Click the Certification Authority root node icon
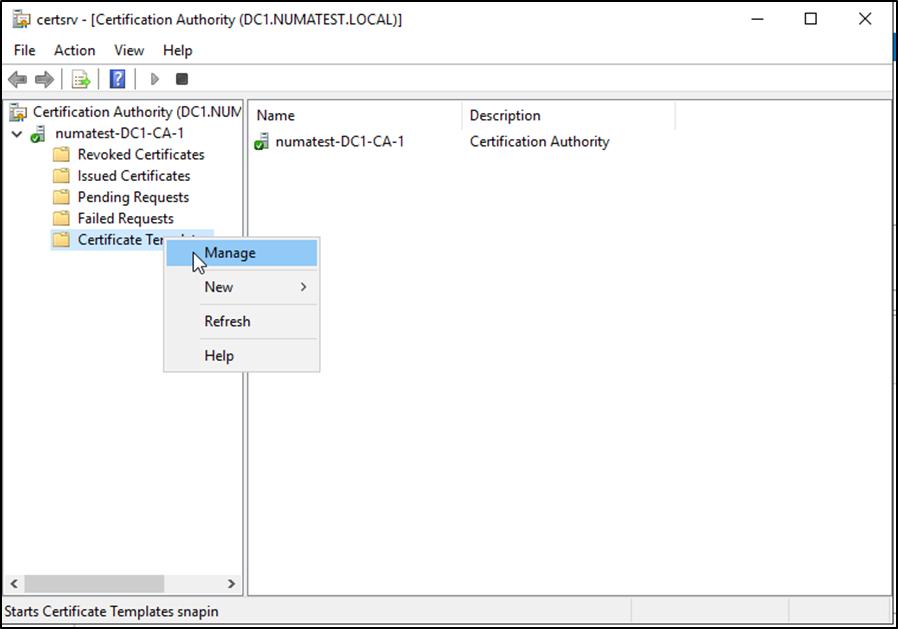Screen dimensions: 898x629 (19, 112)
